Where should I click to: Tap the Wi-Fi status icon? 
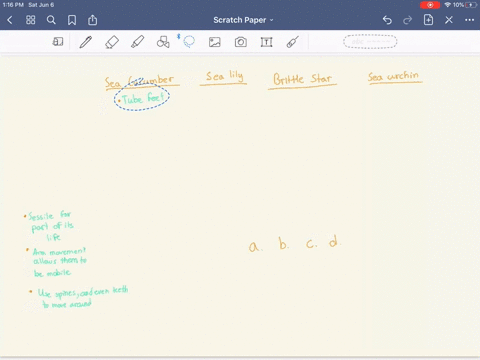click(448, 5)
